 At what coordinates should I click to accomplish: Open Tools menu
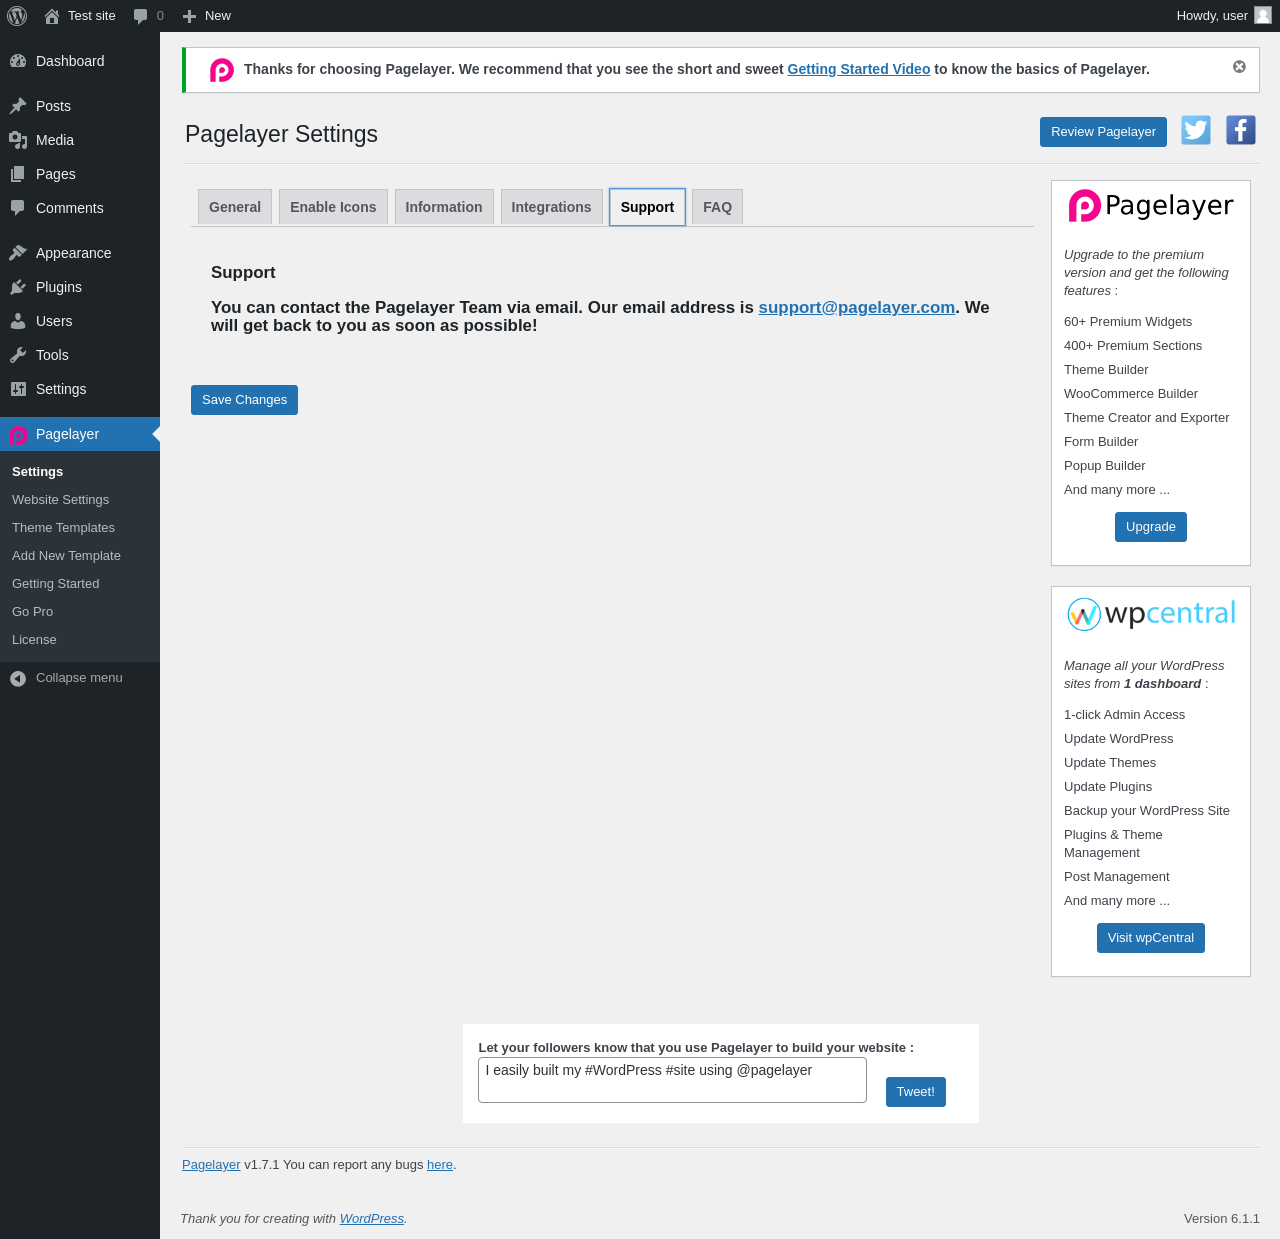pyautogui.click(x=80, y=355)
